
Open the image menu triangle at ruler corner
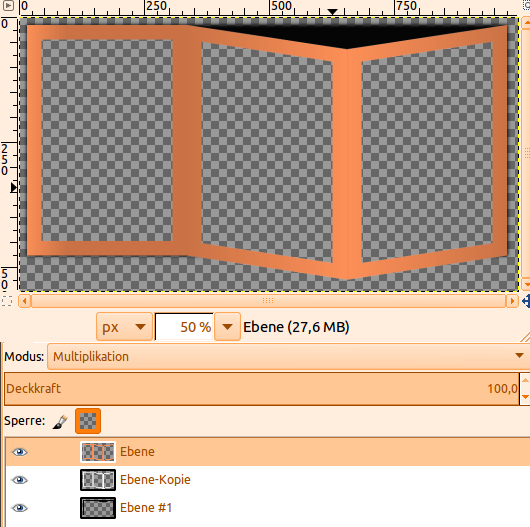click(x=8, y=5)
